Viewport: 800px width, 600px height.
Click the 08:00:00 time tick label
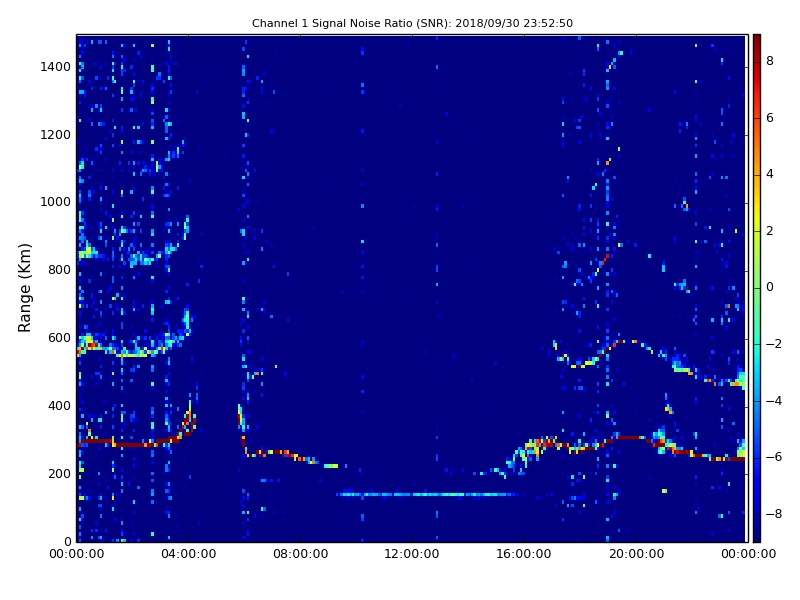pyautogui.click(x=301, y=554)
